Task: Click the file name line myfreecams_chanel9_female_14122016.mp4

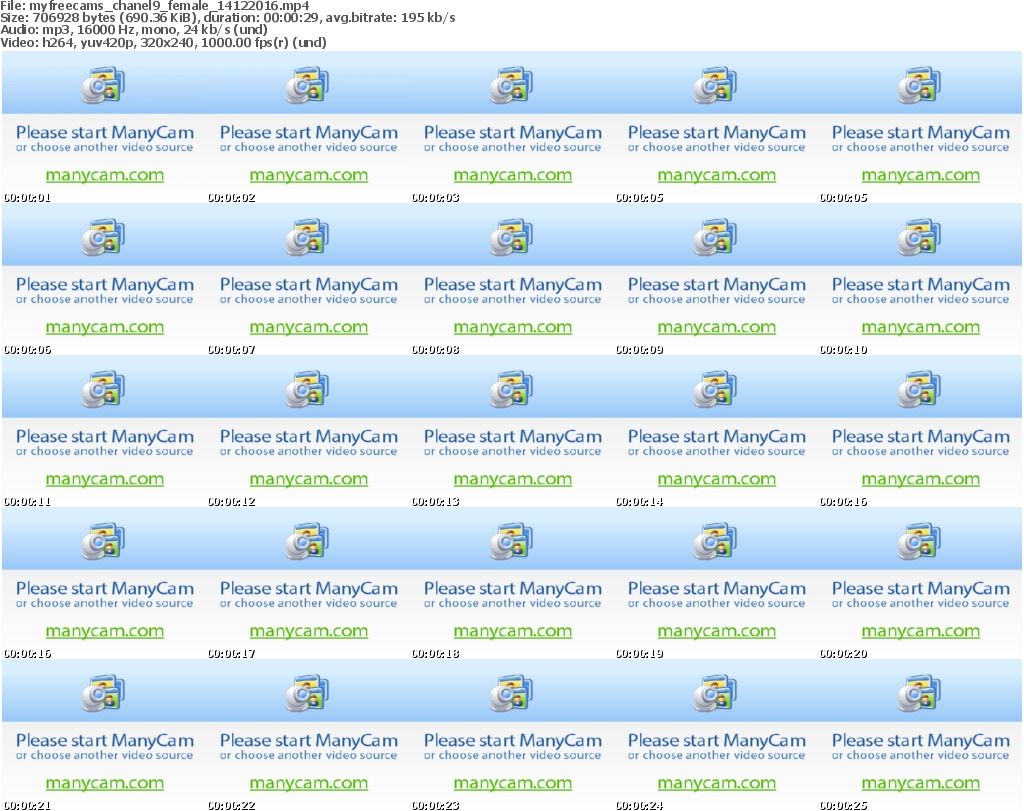Action: [155, 5]
